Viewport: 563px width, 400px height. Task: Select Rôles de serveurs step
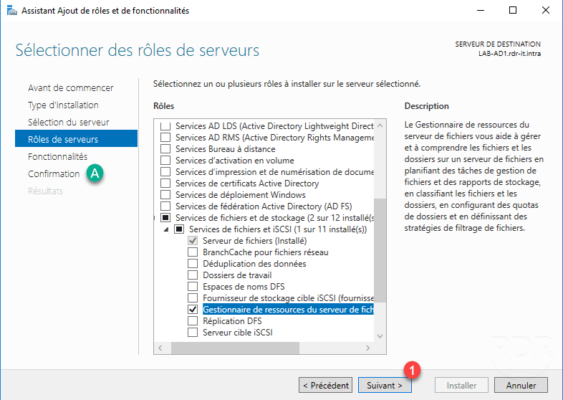click(76, 139)
